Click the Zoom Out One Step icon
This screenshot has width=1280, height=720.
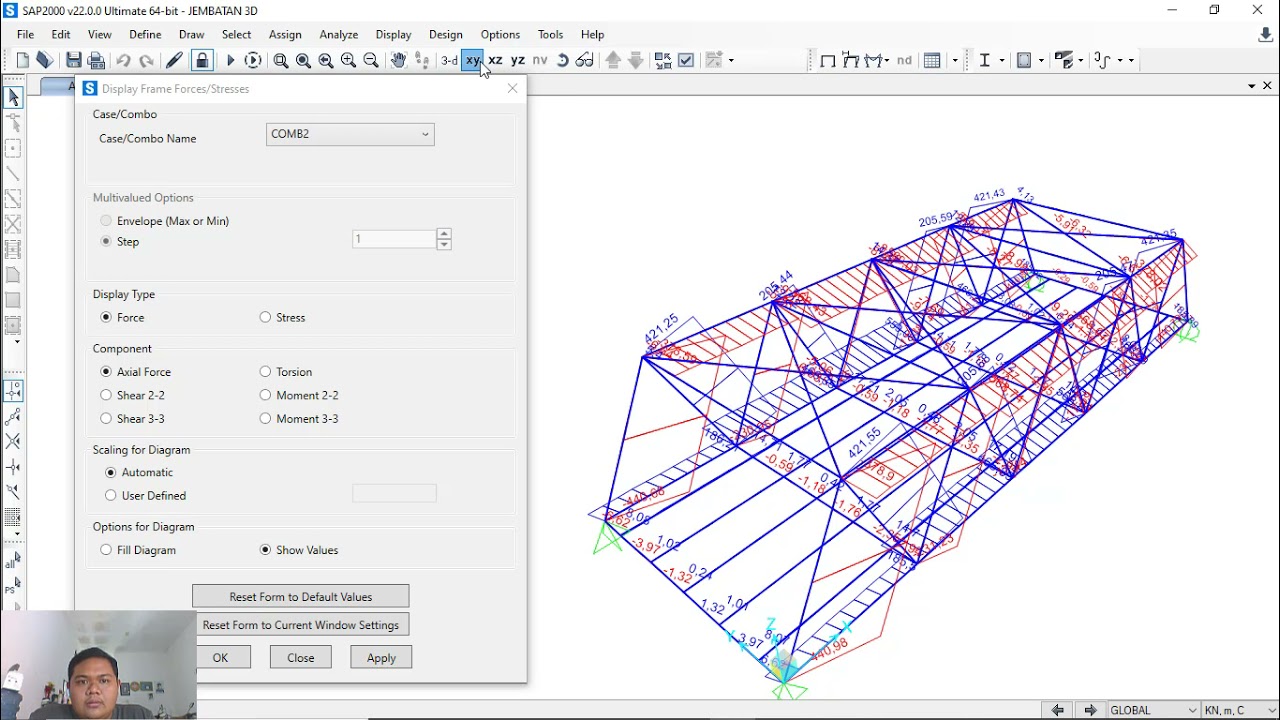pyautogui.click(x=371, y=60)
